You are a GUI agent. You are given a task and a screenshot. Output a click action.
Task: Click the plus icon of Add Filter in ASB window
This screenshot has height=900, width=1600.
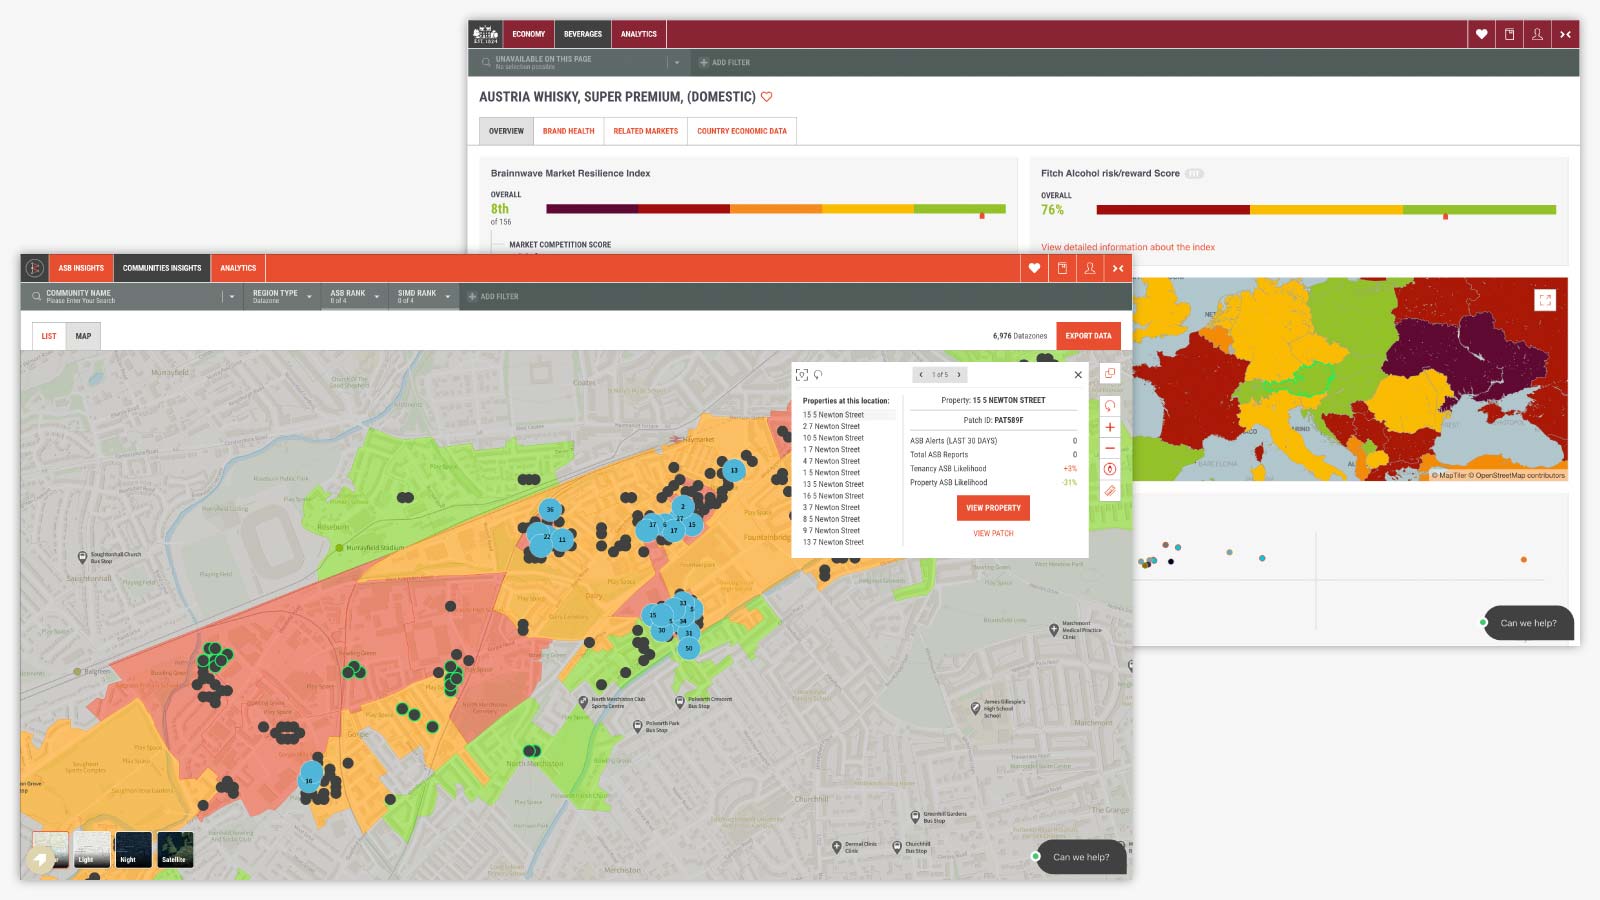pos(473,296)
